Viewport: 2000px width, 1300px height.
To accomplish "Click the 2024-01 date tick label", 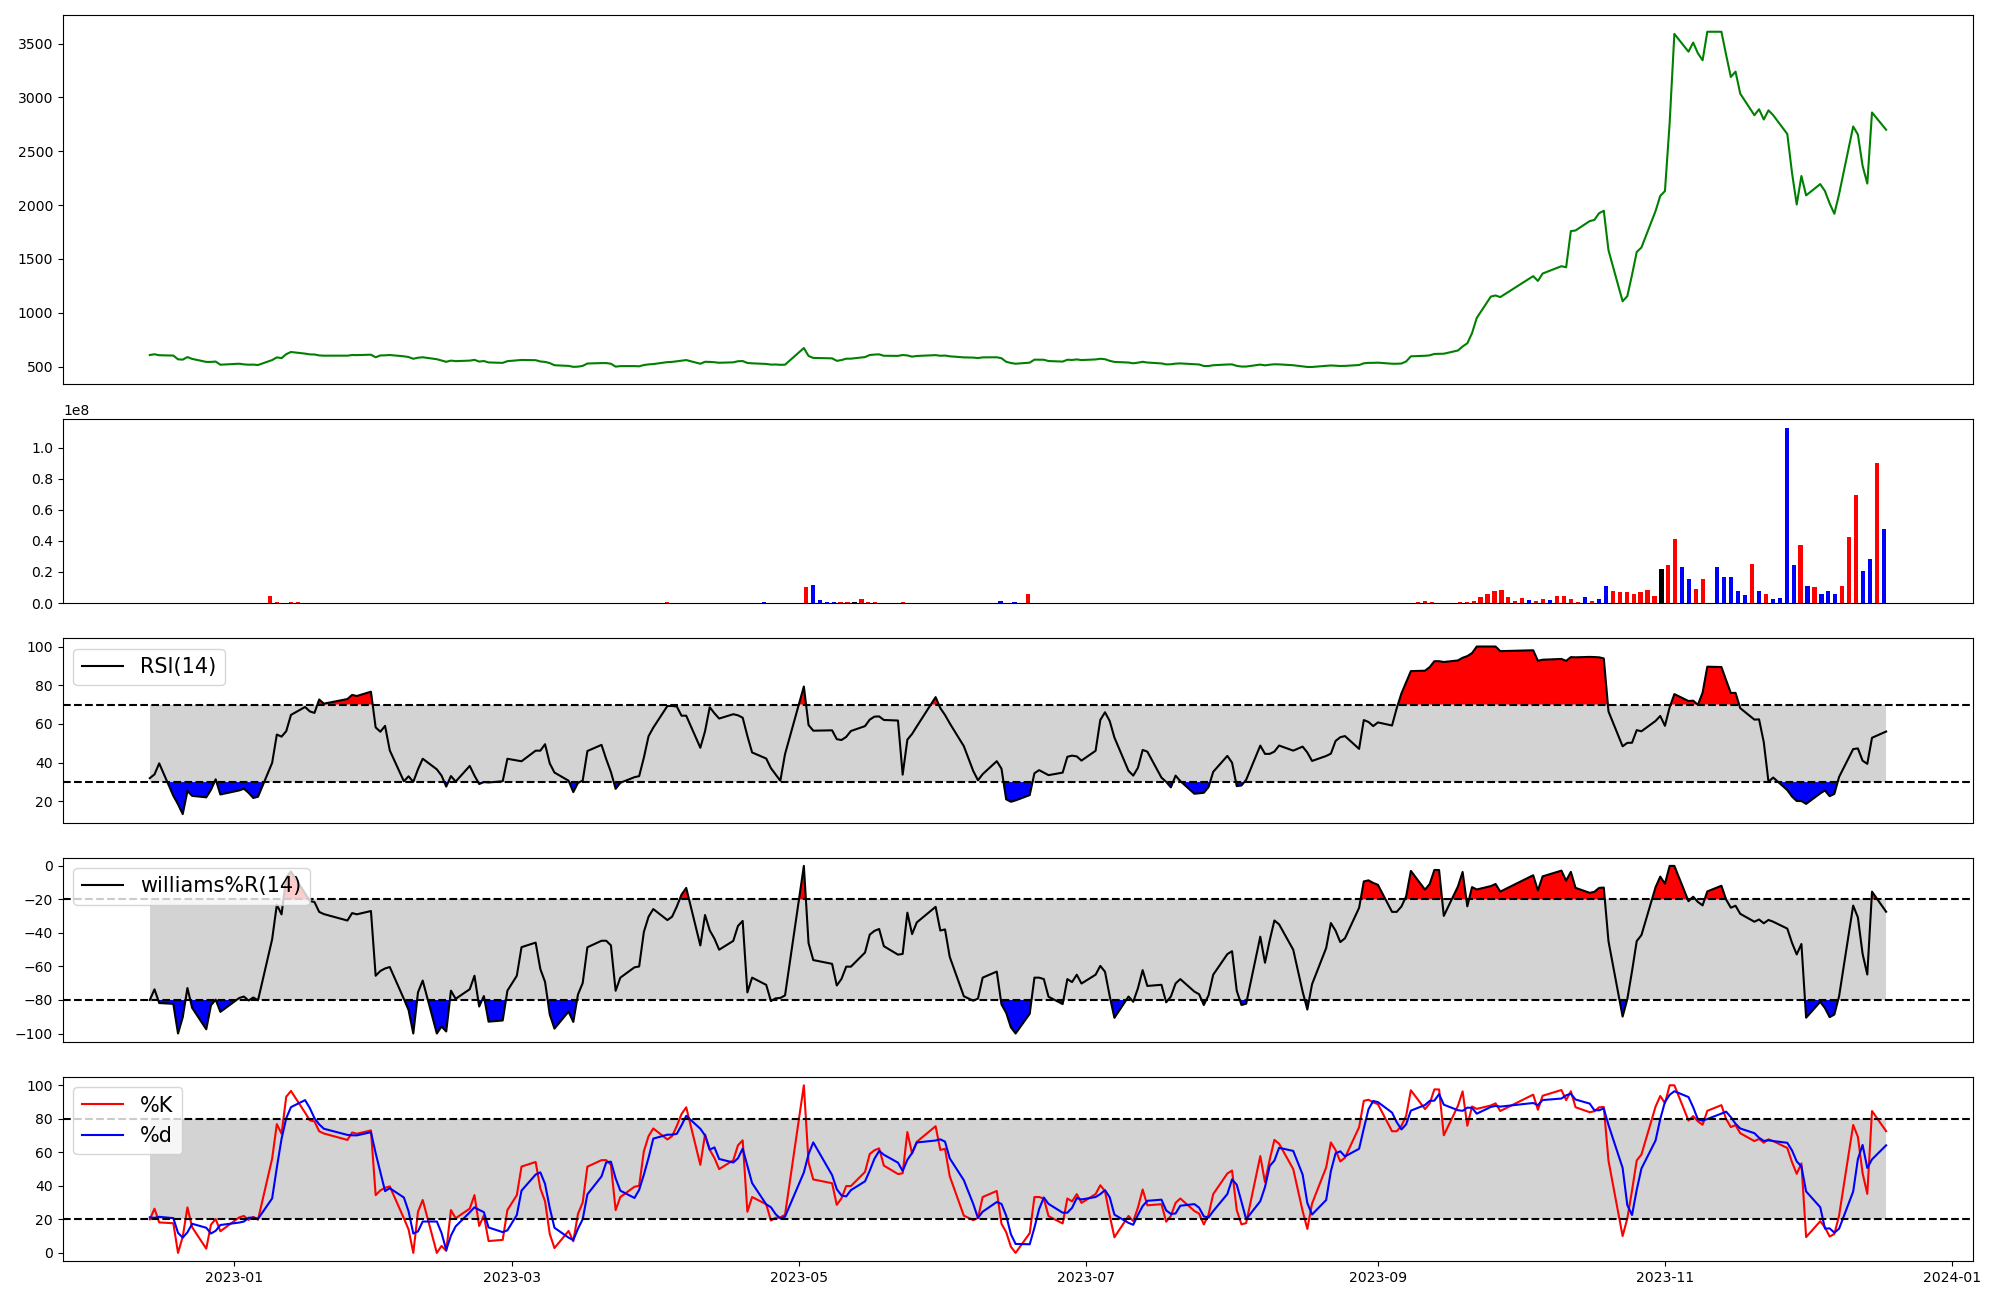I will click(1952, 1277).
